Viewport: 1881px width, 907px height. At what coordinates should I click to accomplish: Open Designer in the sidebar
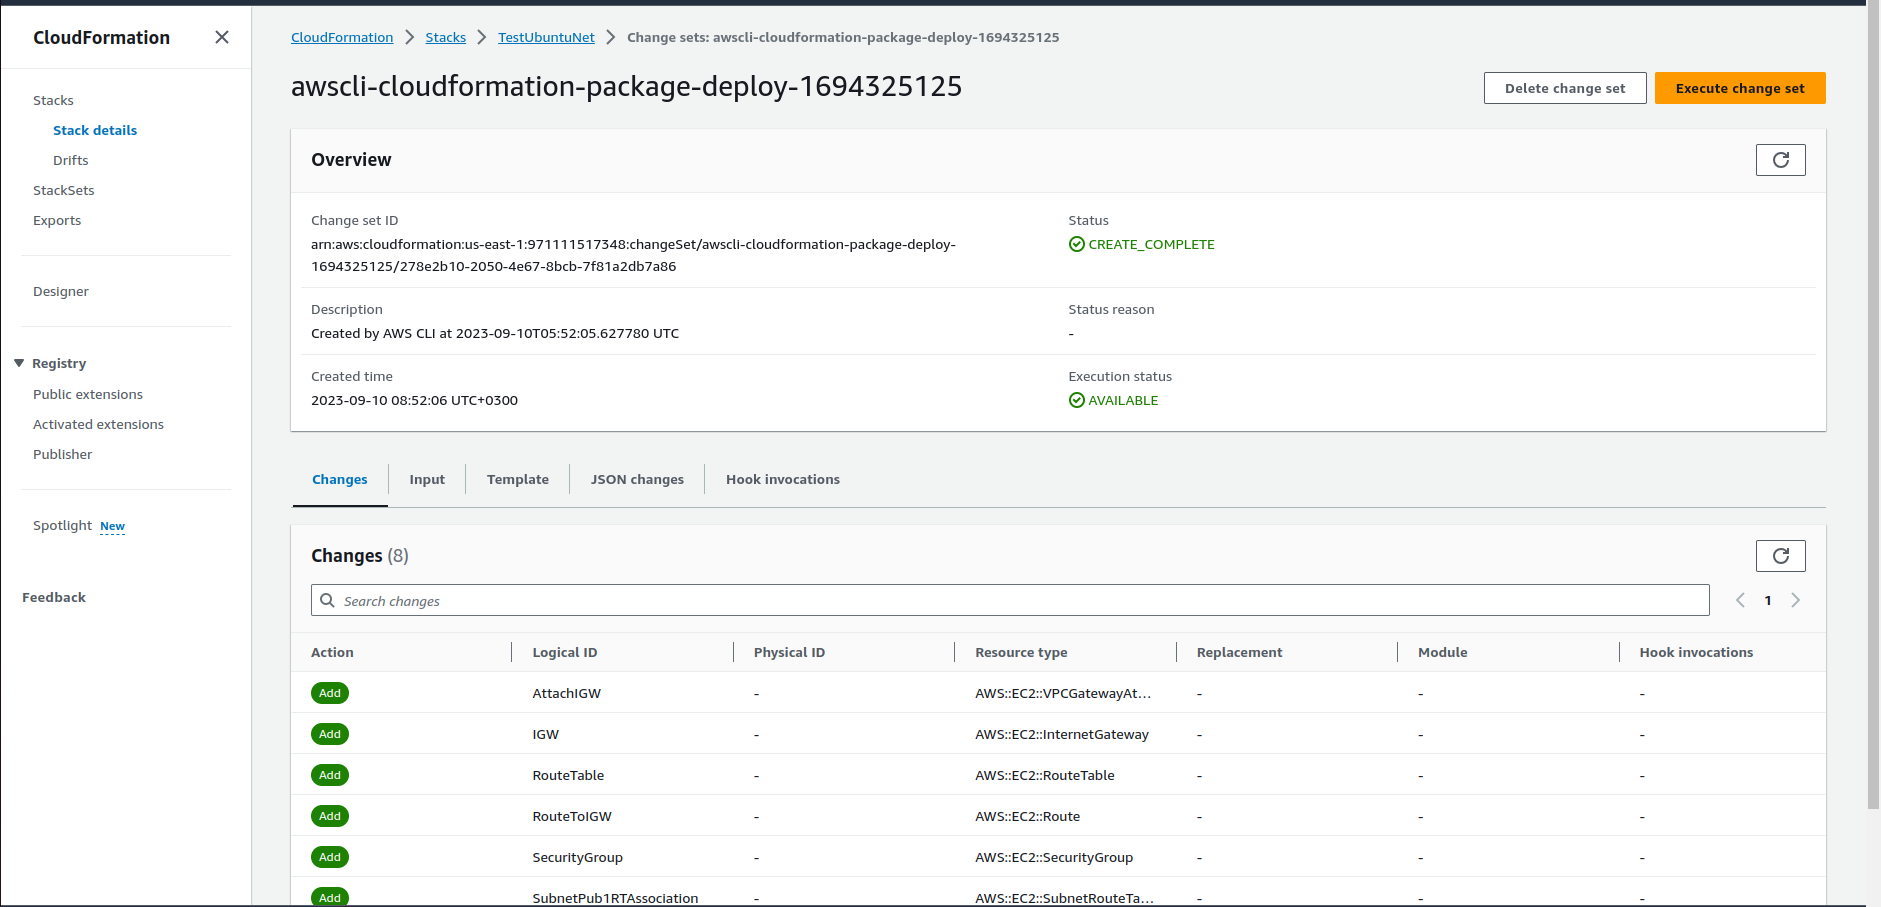click(x=61, y=291)
